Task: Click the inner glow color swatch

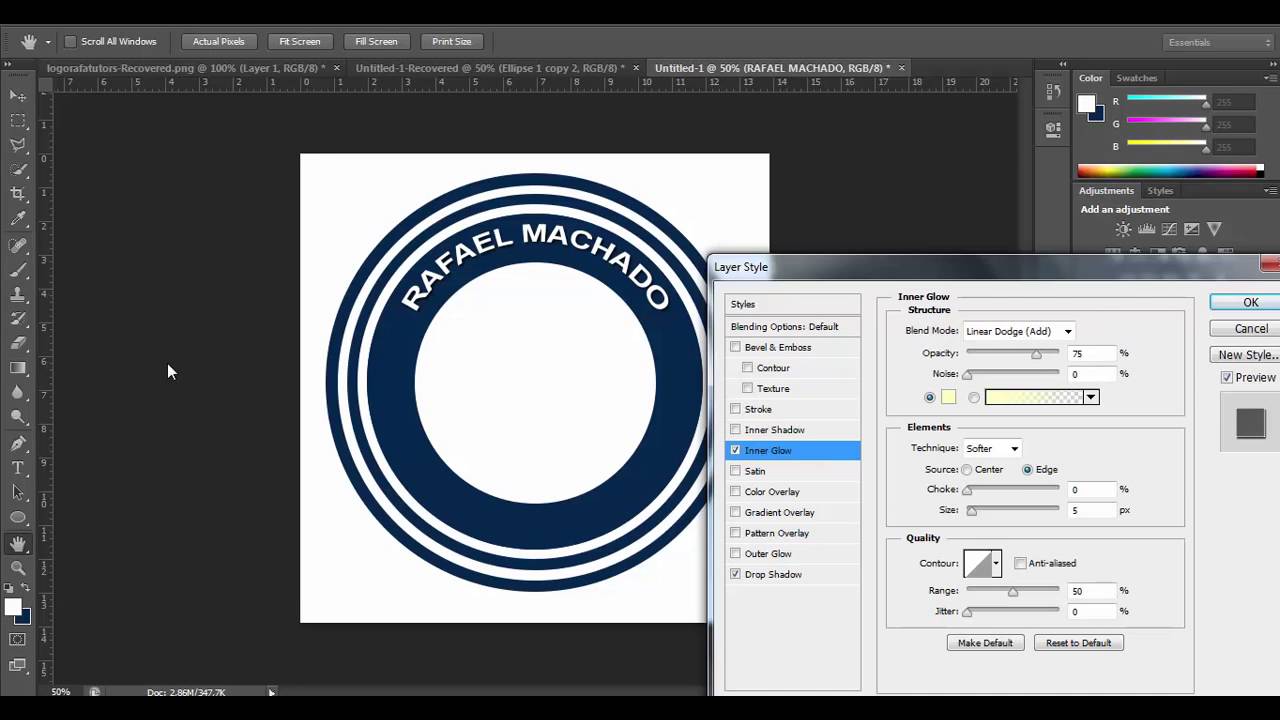Action: click(948, 397)
